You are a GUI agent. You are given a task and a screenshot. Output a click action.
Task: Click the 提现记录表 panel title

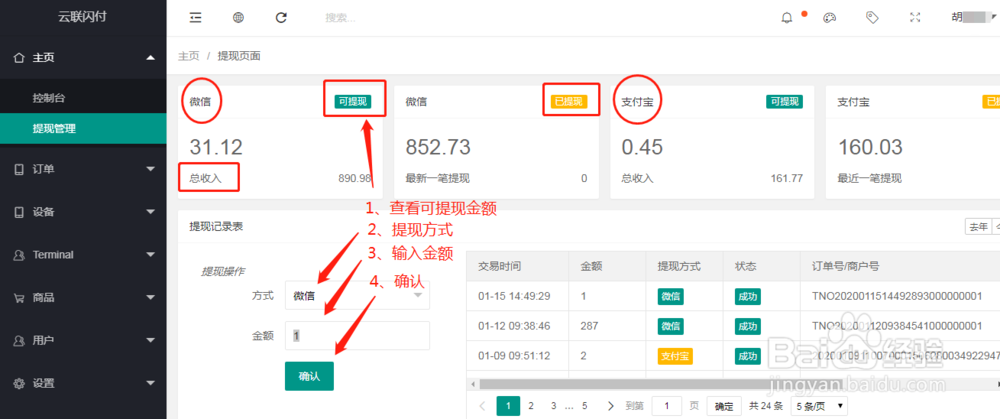coord(216,226)
